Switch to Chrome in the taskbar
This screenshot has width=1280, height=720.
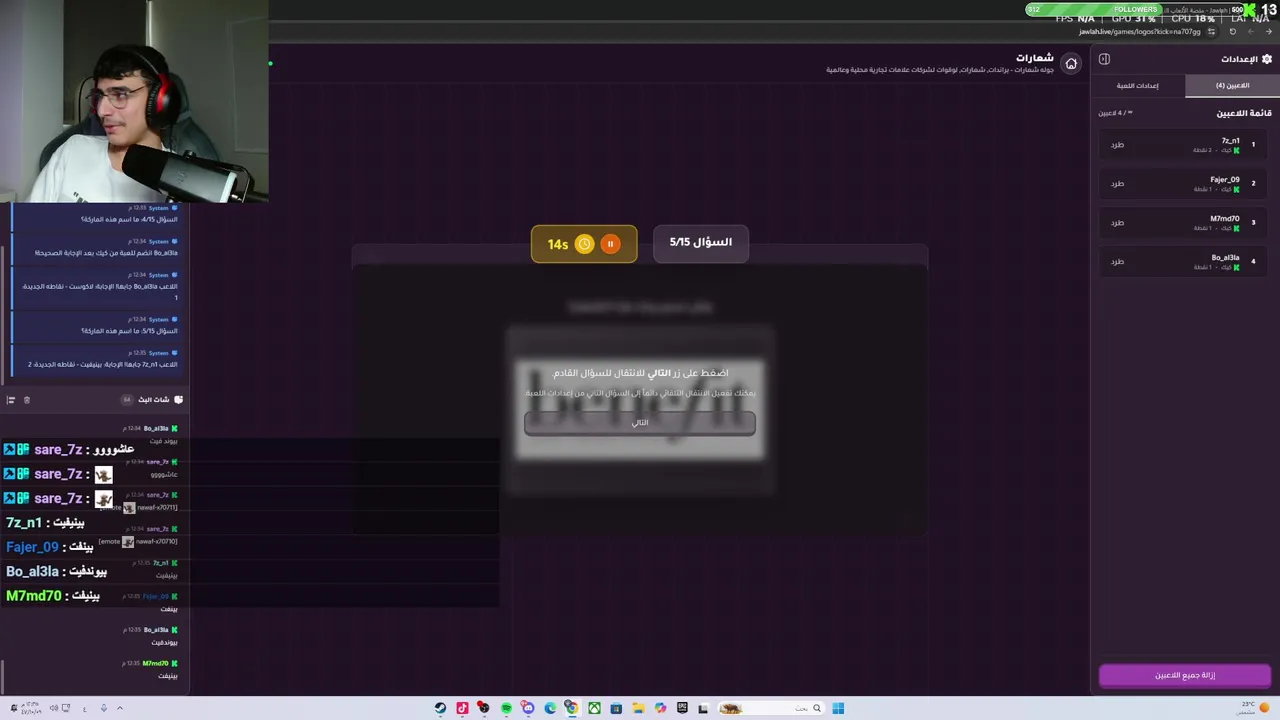tap(572, 708)
